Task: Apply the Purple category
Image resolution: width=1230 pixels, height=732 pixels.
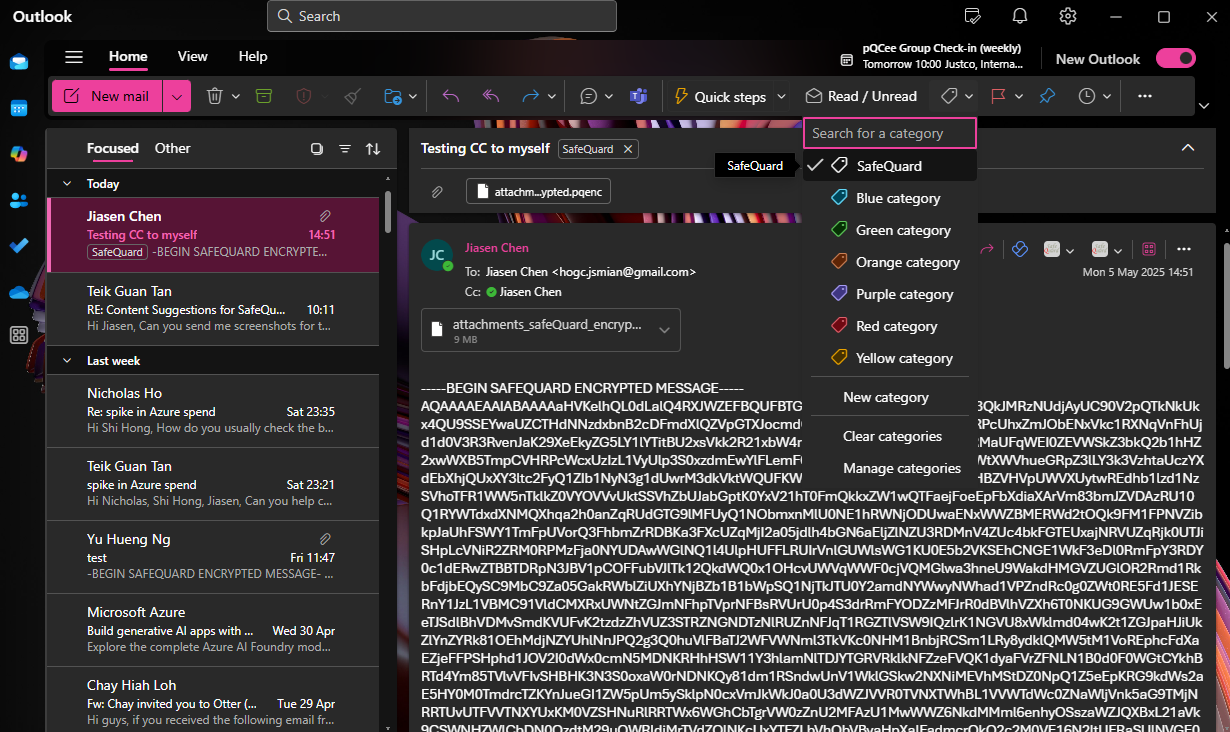Action: pos(890,294)
